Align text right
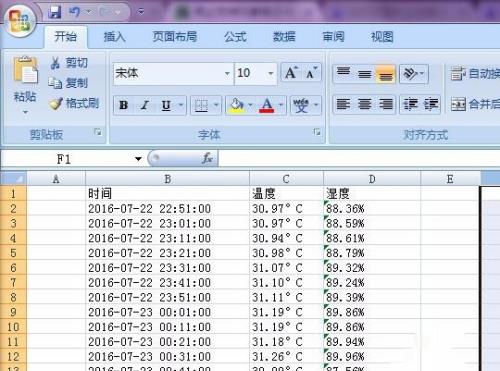The image size is (500, 371). pyautogui.click(x=385, y=104)
